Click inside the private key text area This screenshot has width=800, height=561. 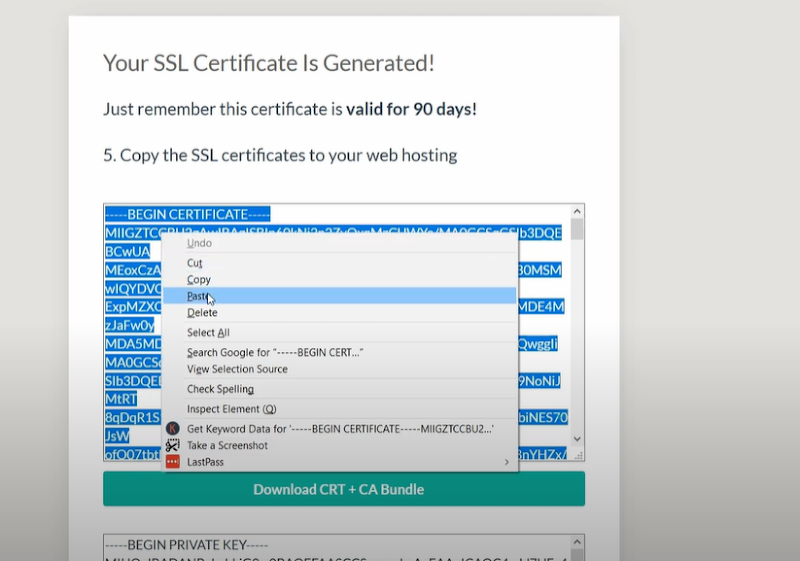337,548
